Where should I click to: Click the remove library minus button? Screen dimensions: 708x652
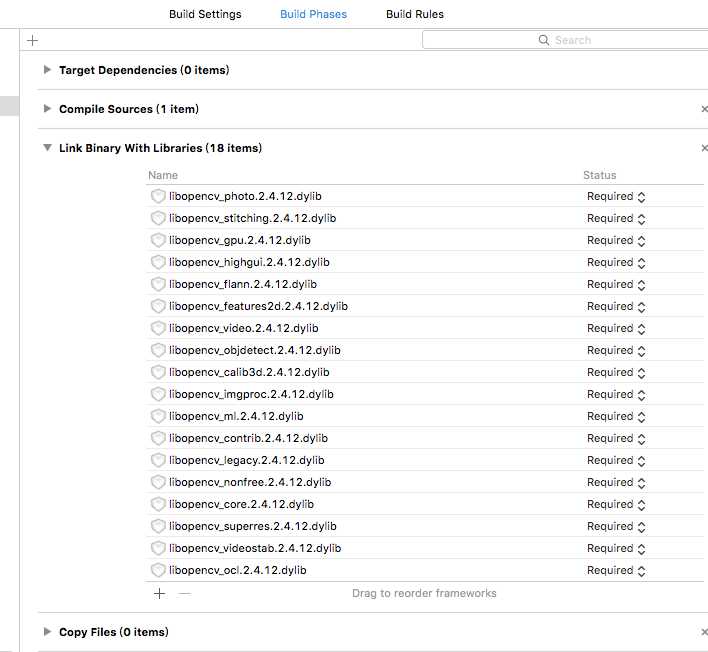tap(184, 593)
